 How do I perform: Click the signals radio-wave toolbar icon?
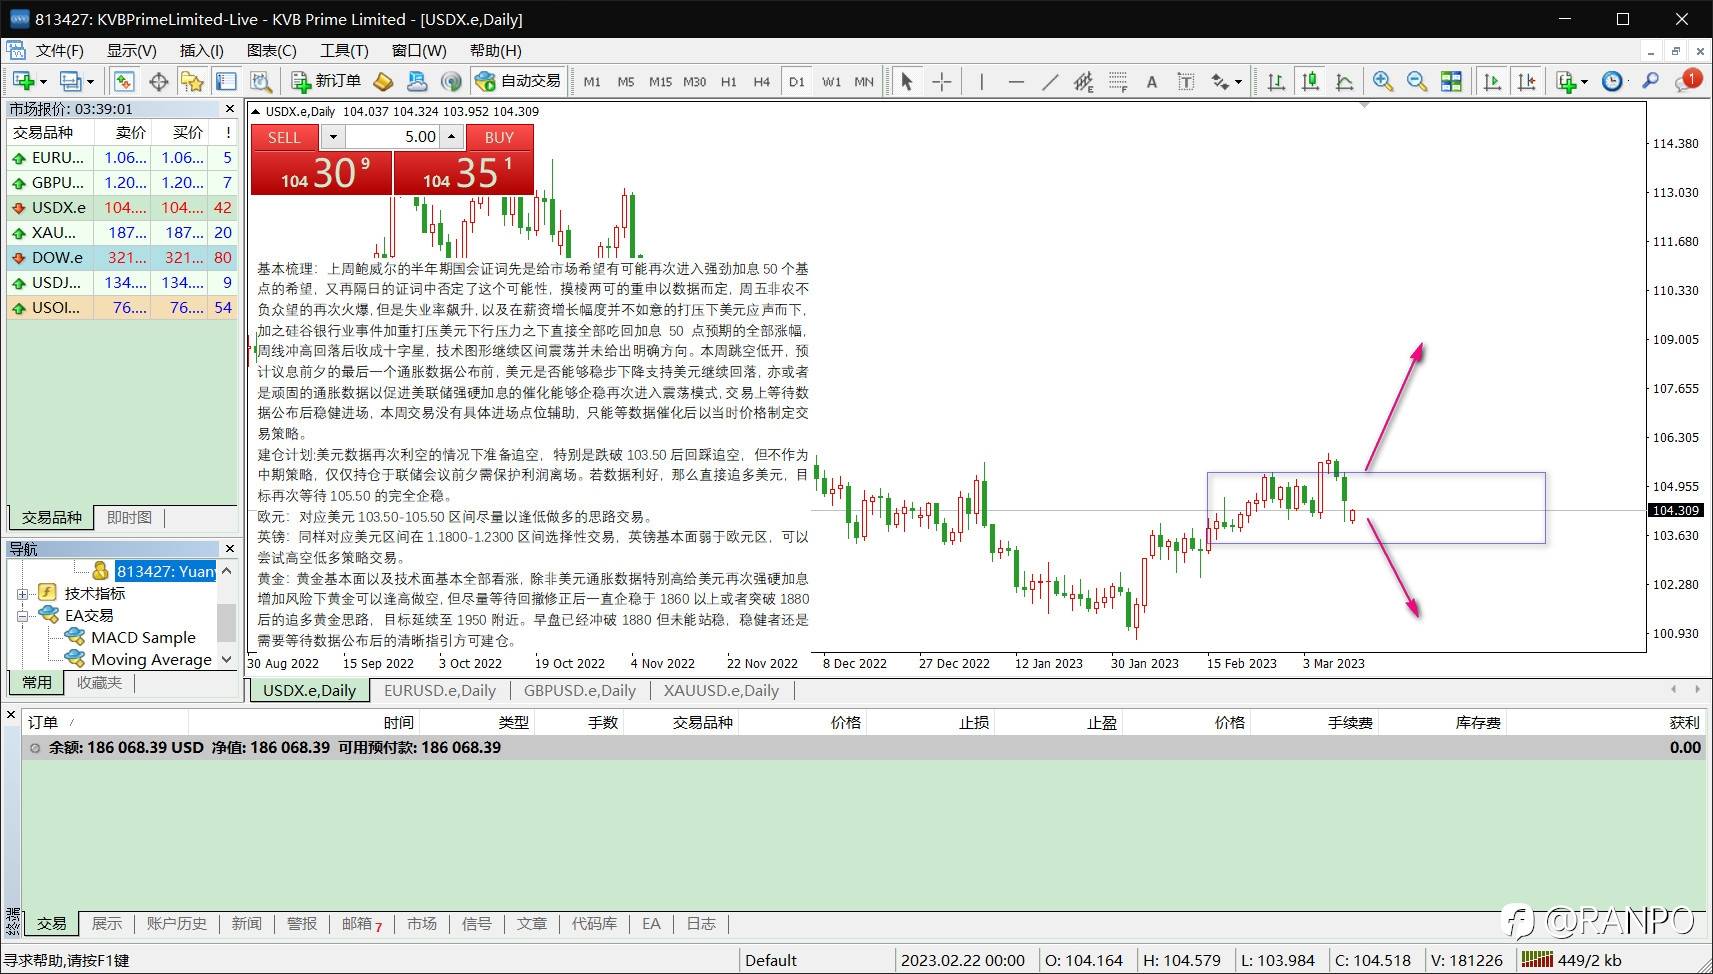click(451, 81)
